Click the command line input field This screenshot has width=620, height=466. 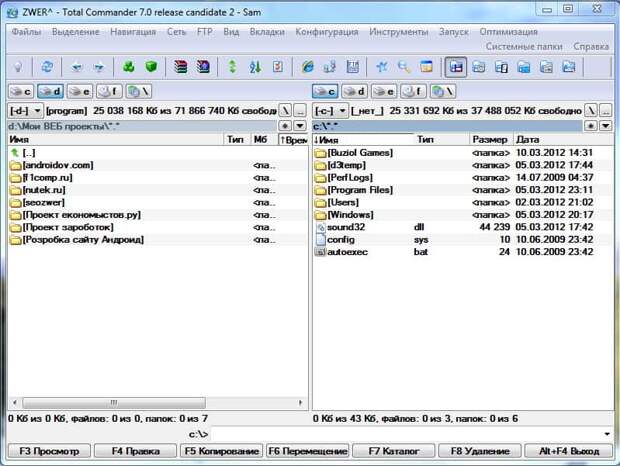click(406, 434)
